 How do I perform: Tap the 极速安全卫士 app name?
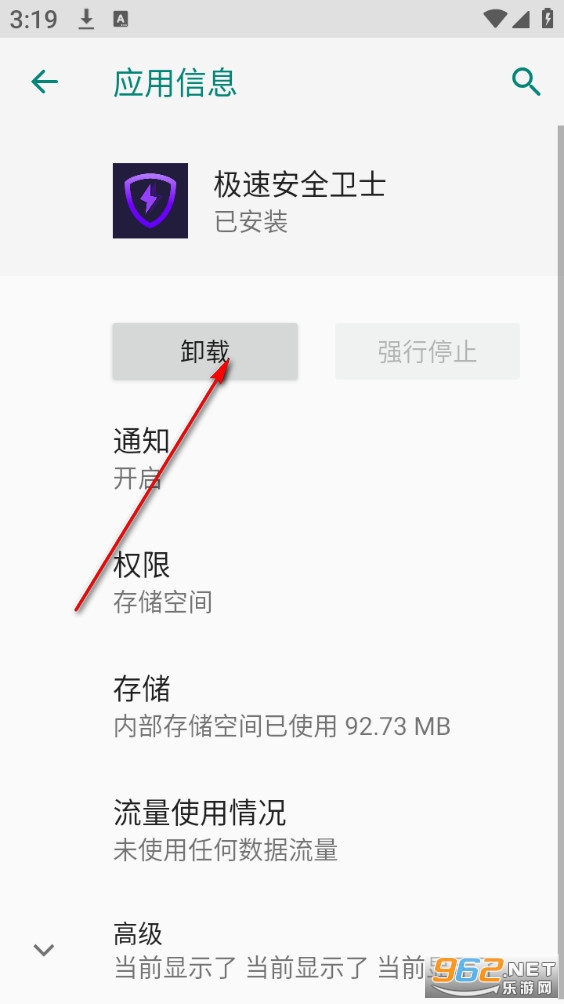(300, 185)
